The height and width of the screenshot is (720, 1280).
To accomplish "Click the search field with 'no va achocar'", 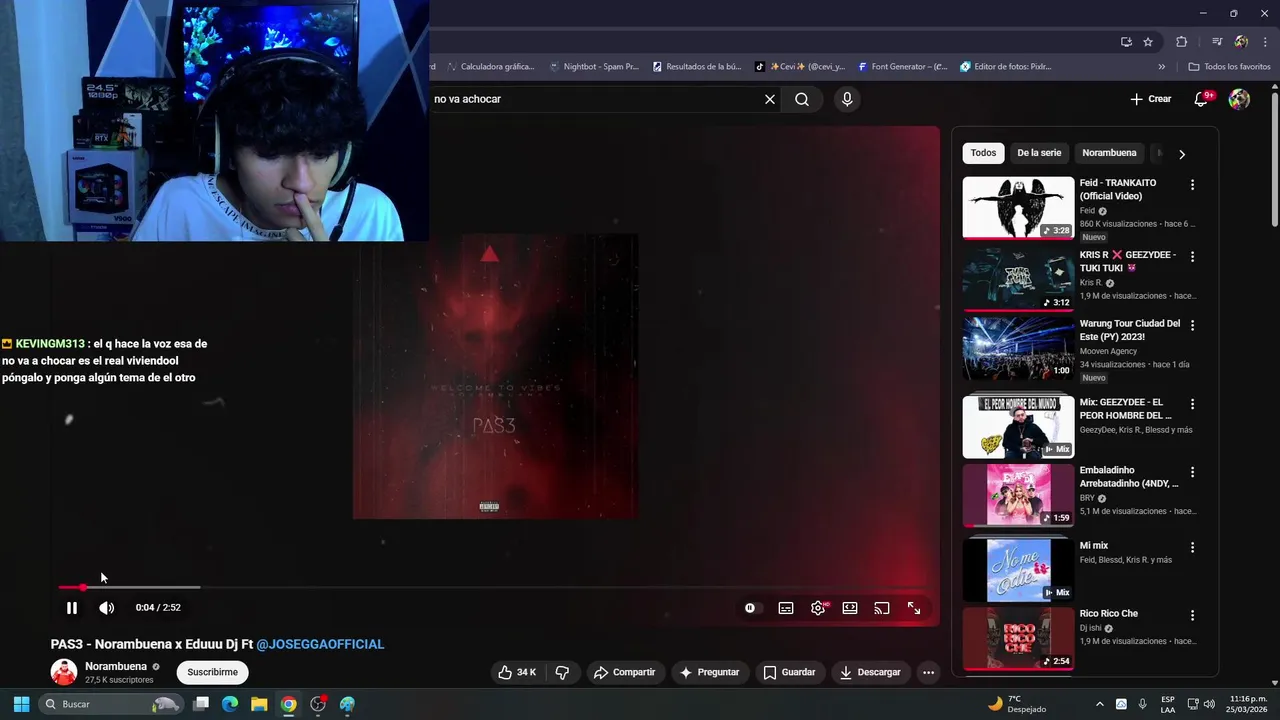I will coord(595,99).
